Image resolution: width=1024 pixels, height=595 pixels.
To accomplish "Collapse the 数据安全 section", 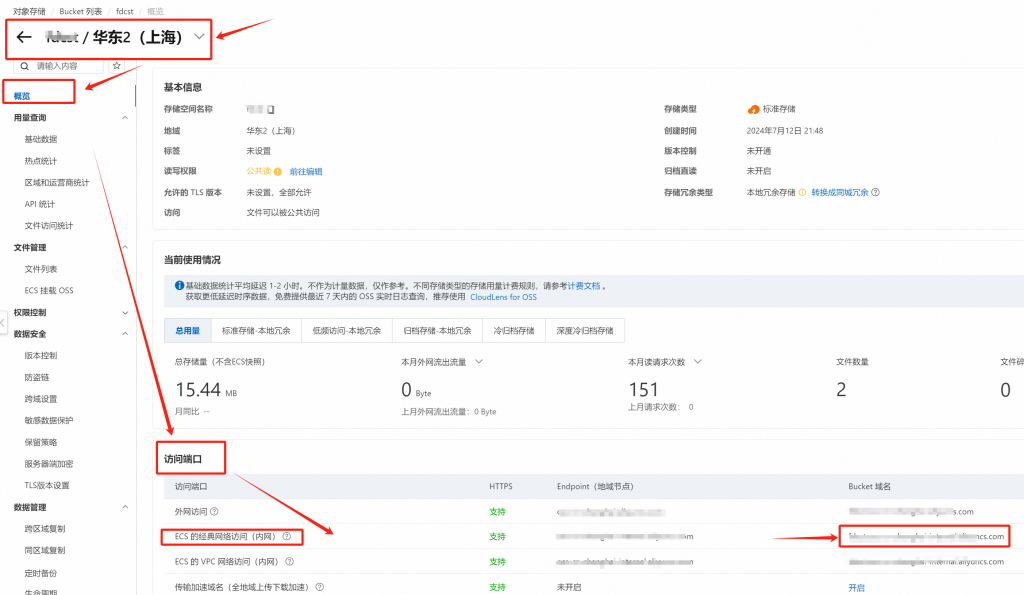I will [125, 334].
